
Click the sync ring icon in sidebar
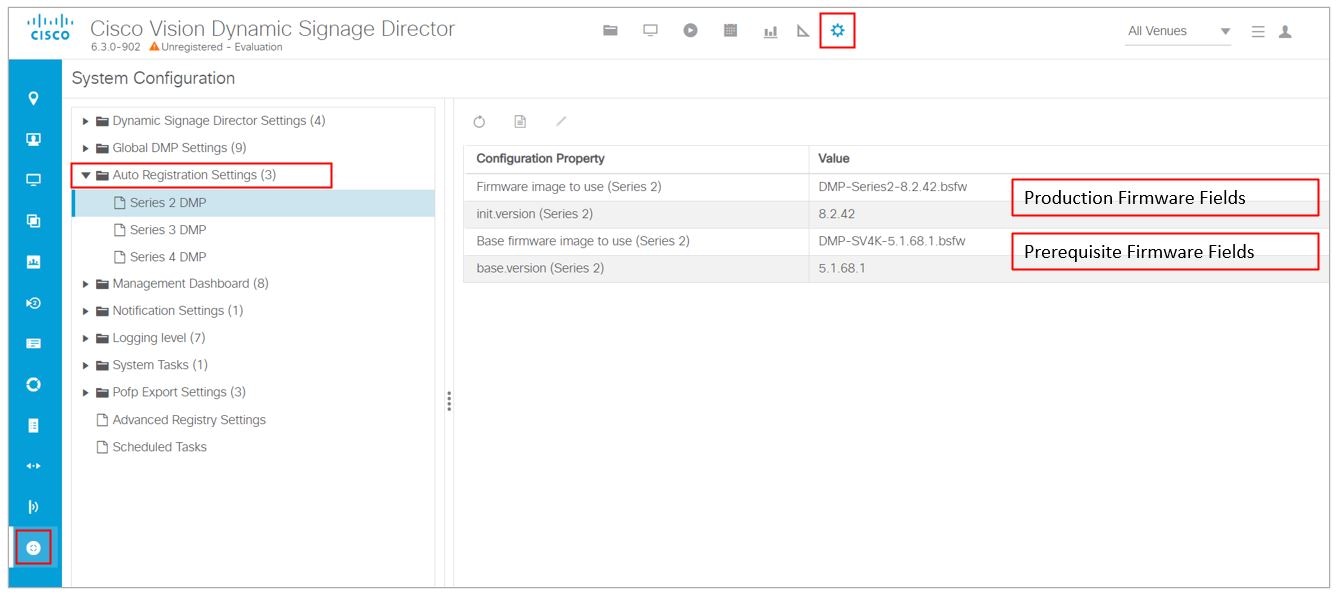click(34, 384)
